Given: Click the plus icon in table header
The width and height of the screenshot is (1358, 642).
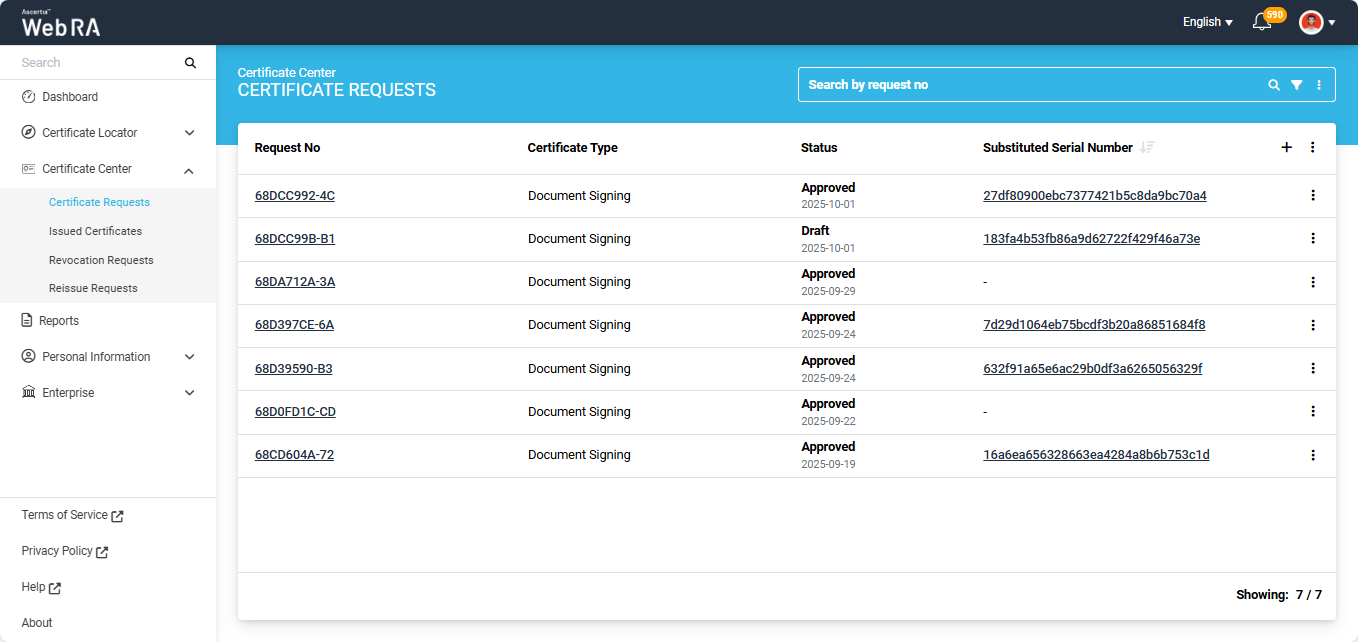Looking at the screenshot, I should [x=1286, y=147].
